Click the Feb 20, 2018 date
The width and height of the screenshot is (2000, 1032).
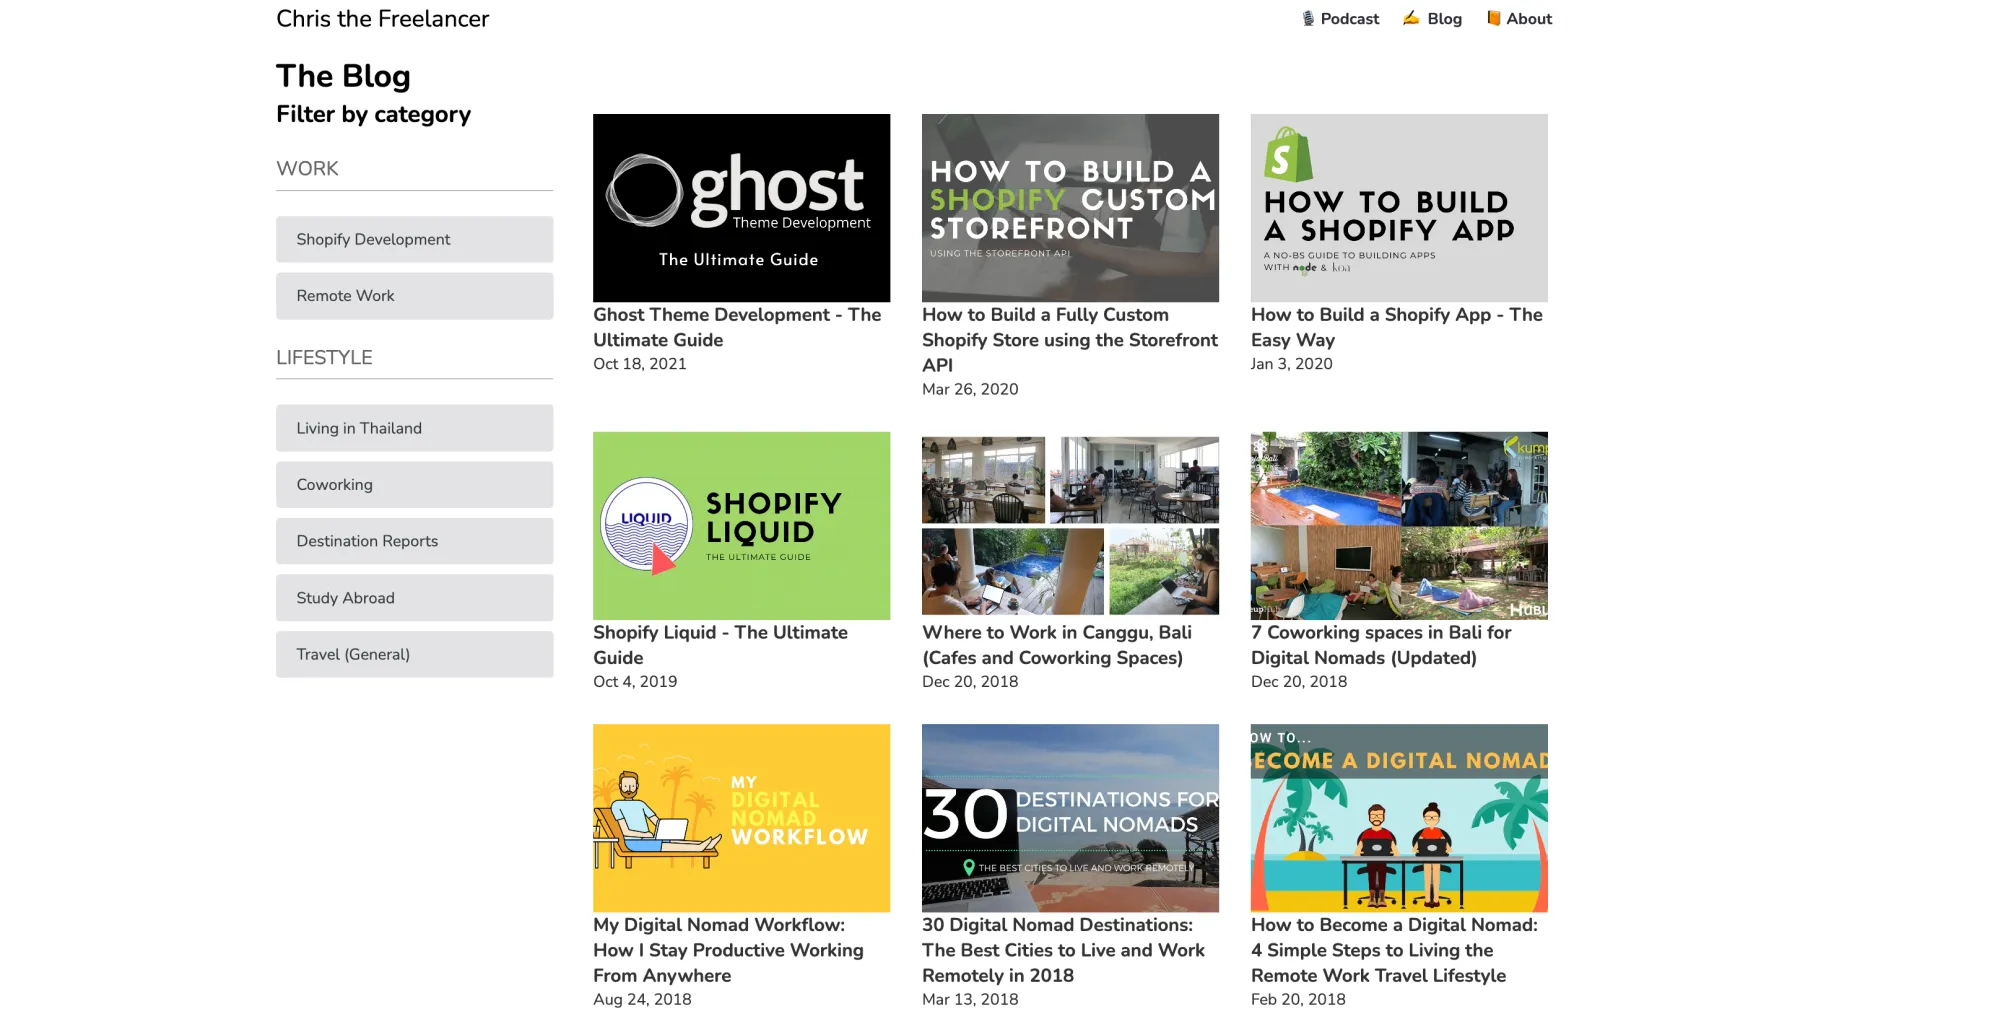[x=1298, y=999]
